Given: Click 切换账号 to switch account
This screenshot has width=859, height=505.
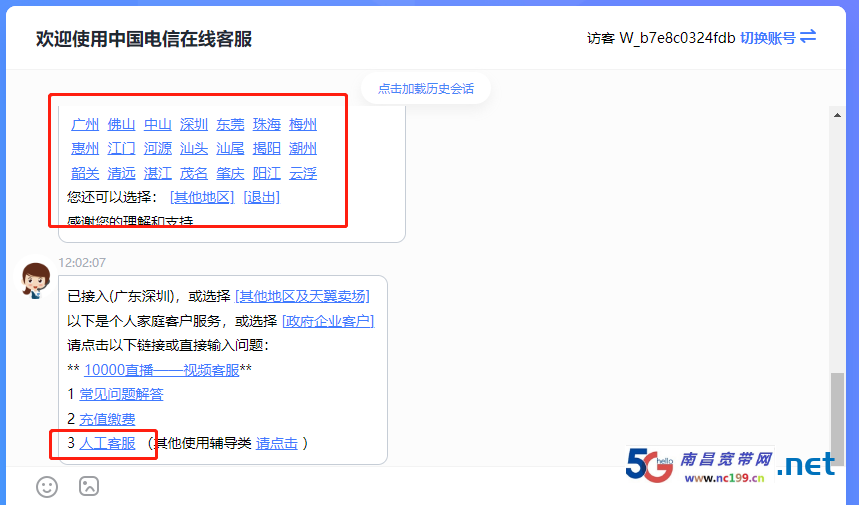Looking at the screenshot, I should tap(768, 38).
